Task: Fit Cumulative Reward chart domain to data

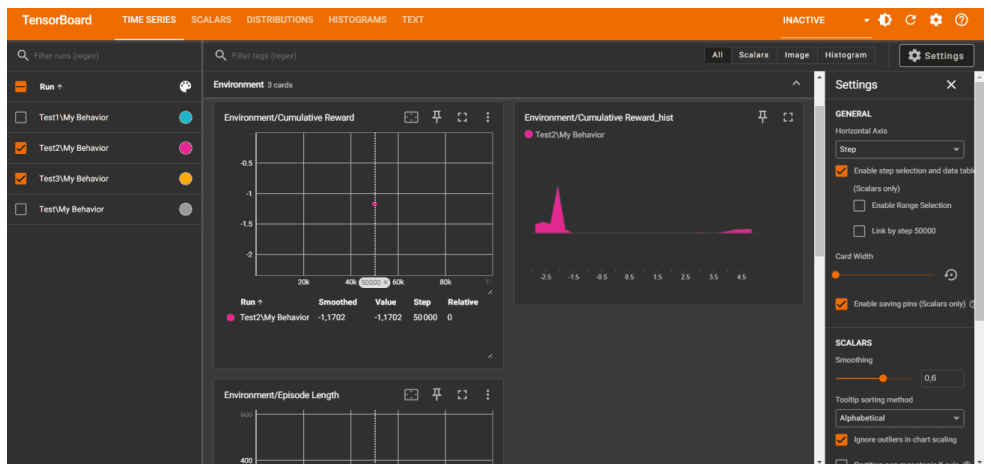Action: 411,117
